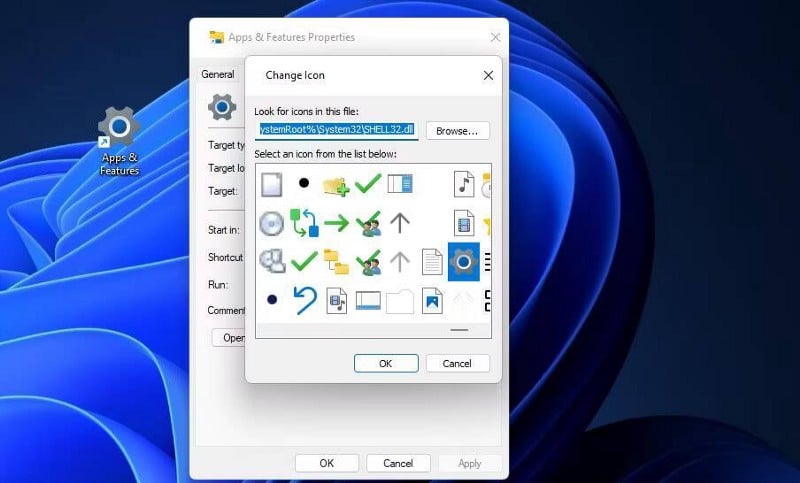Pick the single CD disc icon
This screenshot has height=483, width=800.
271,223
